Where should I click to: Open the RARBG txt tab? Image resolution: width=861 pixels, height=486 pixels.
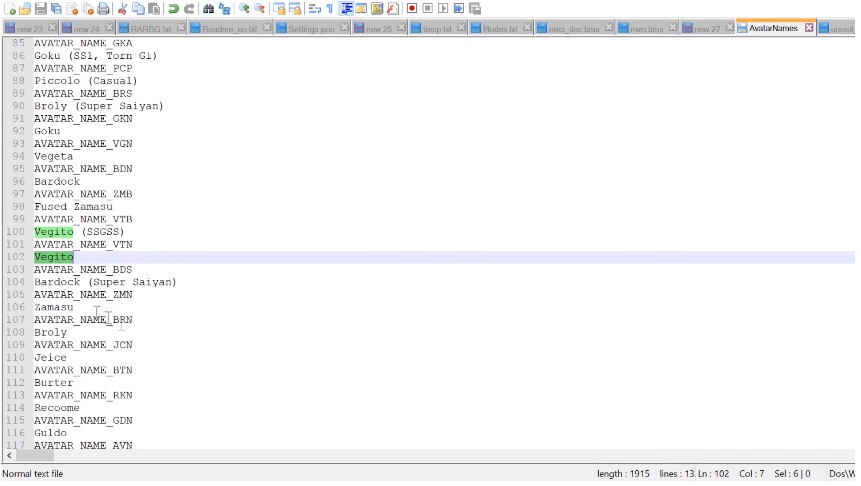pos(150,29)
